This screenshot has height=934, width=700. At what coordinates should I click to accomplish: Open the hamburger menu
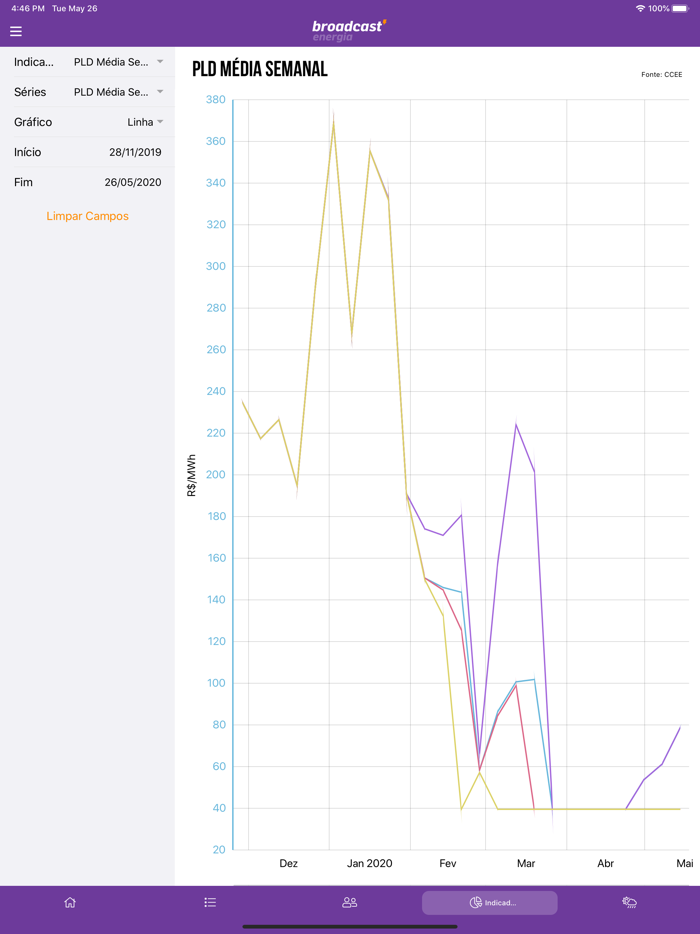(x=16, y=31)
